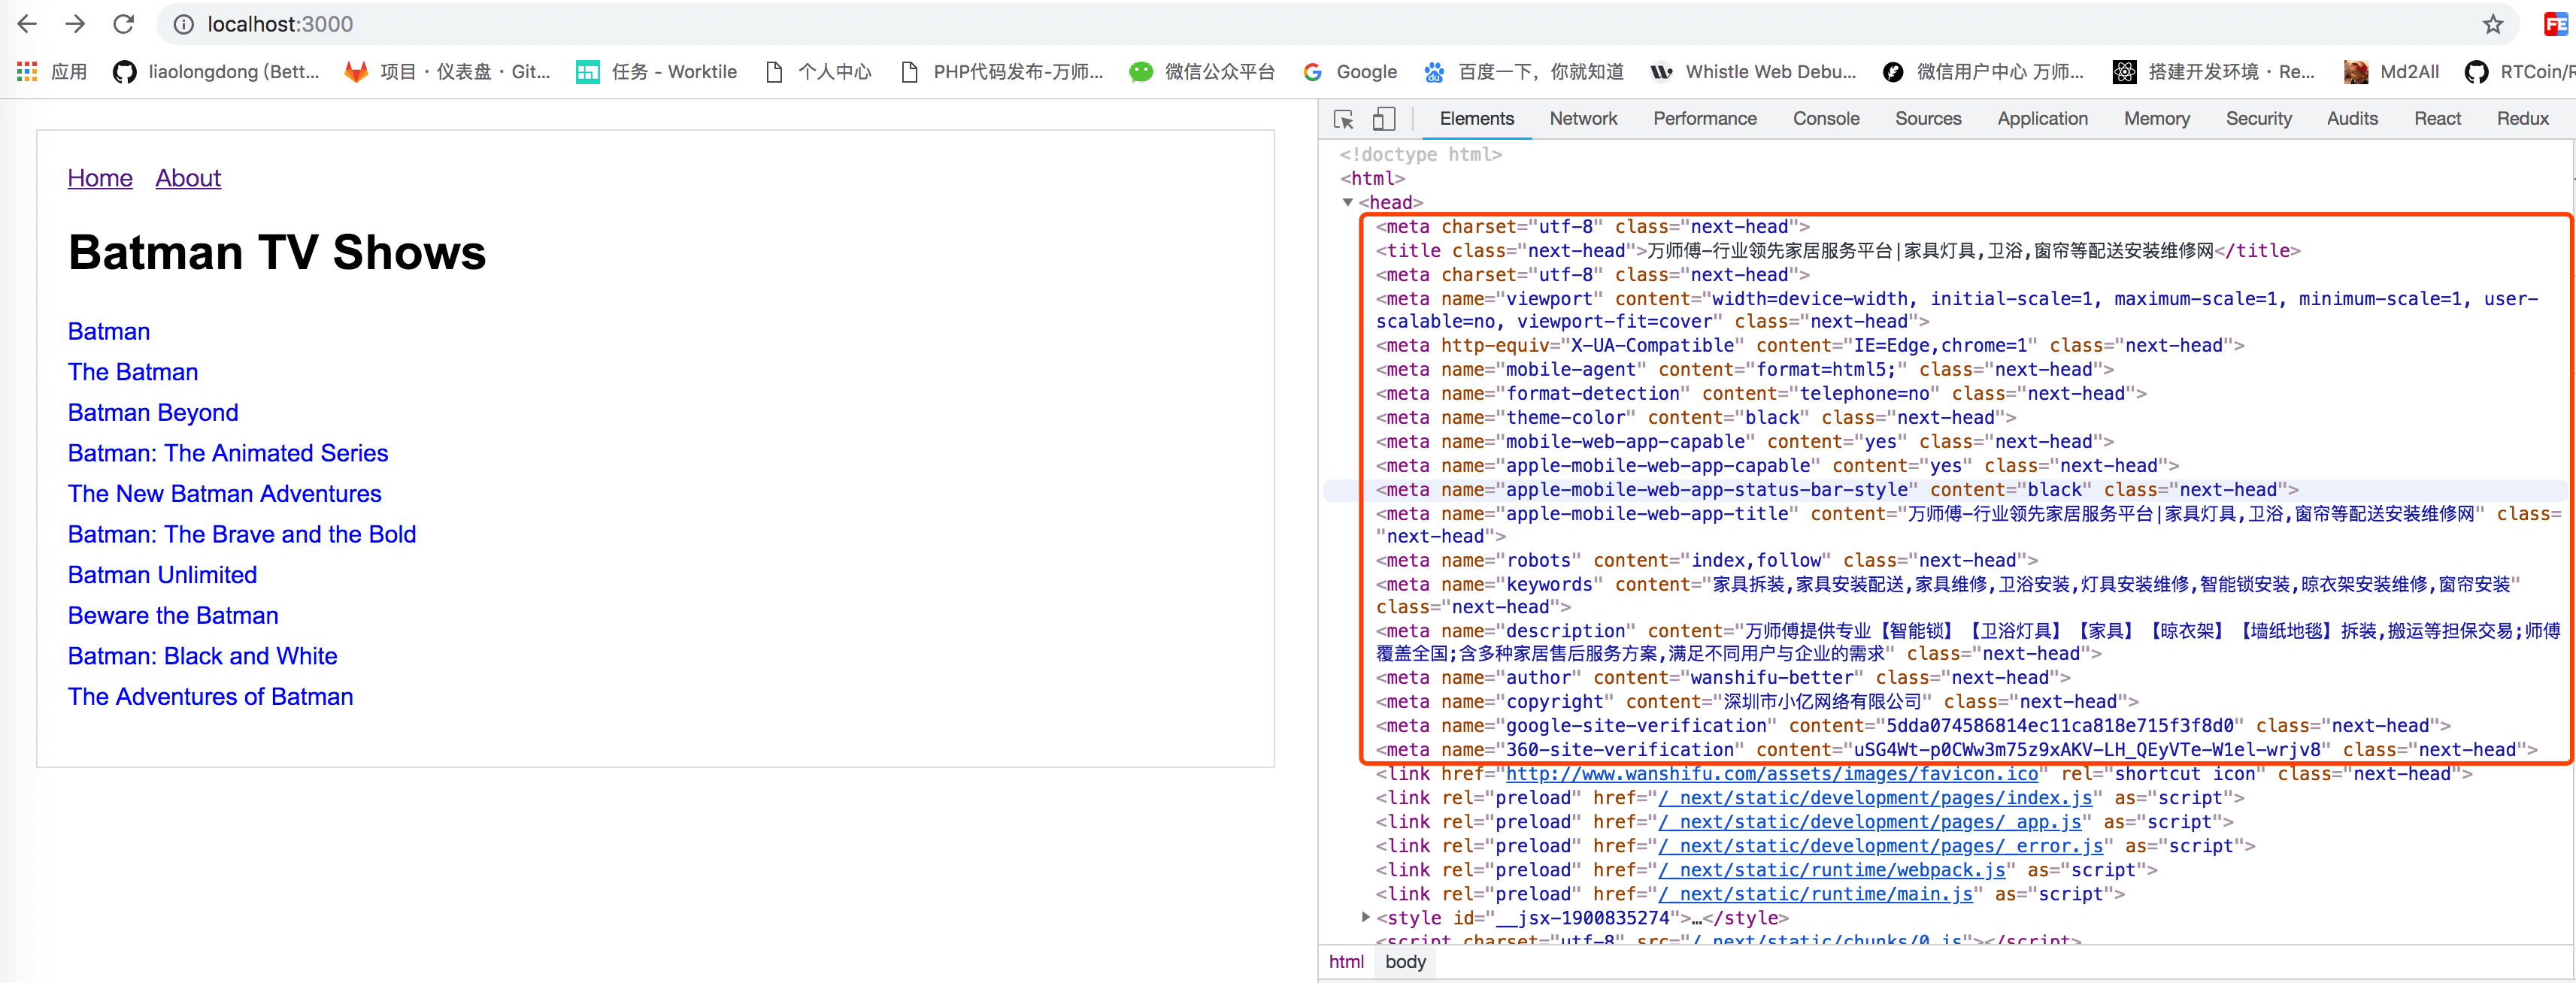Open the runtime/webpack.js preload link

[x=1832, y=870]
